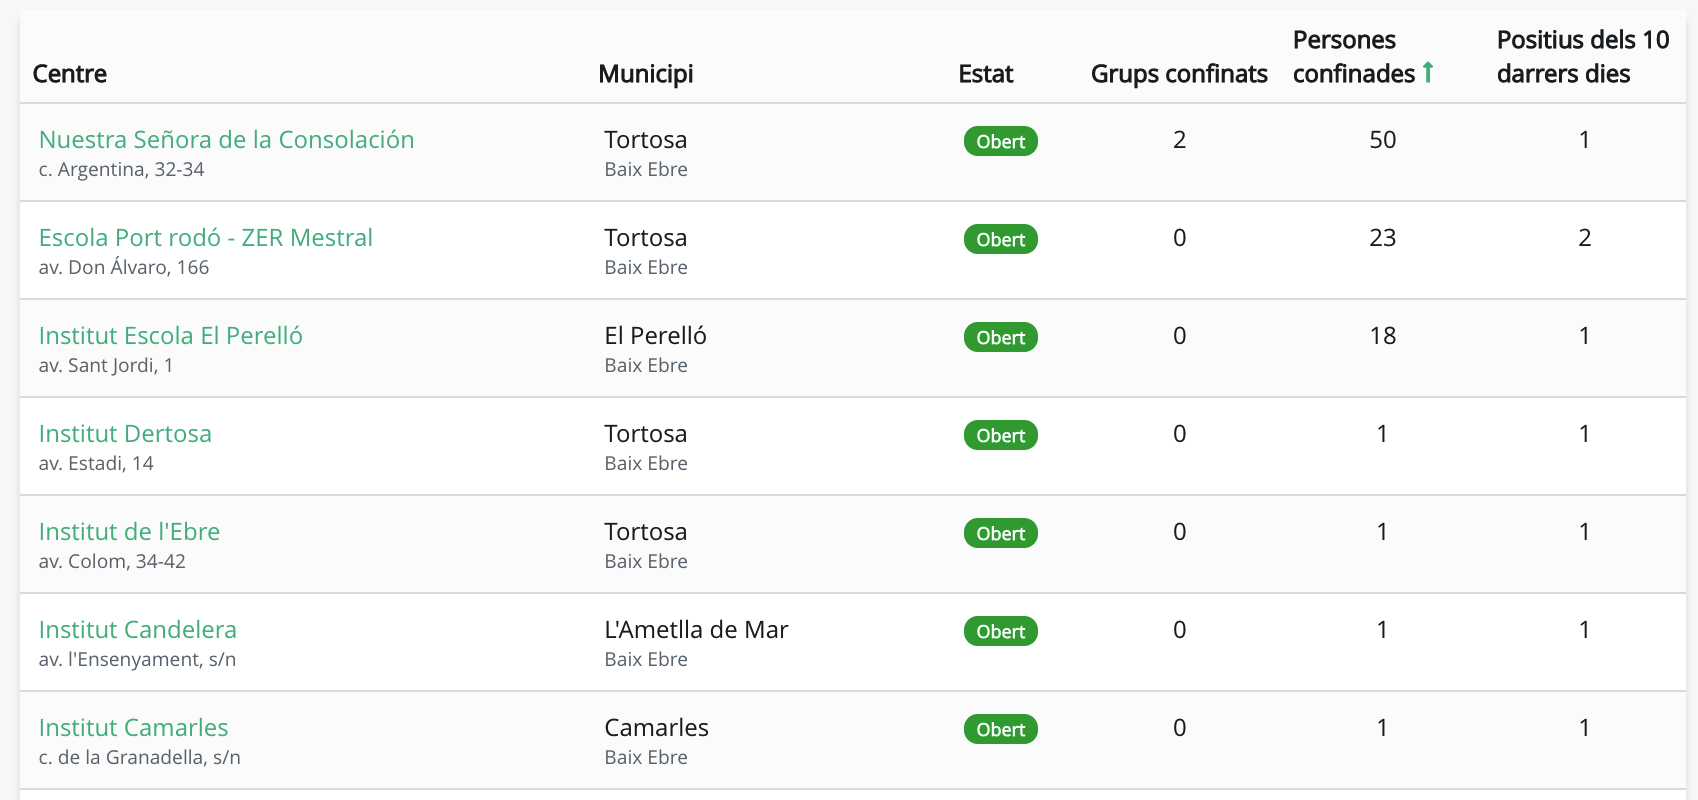Open Institut Escola El Perelló link
Viewport: 1698px width, 800px height.
tap(170, 336)
